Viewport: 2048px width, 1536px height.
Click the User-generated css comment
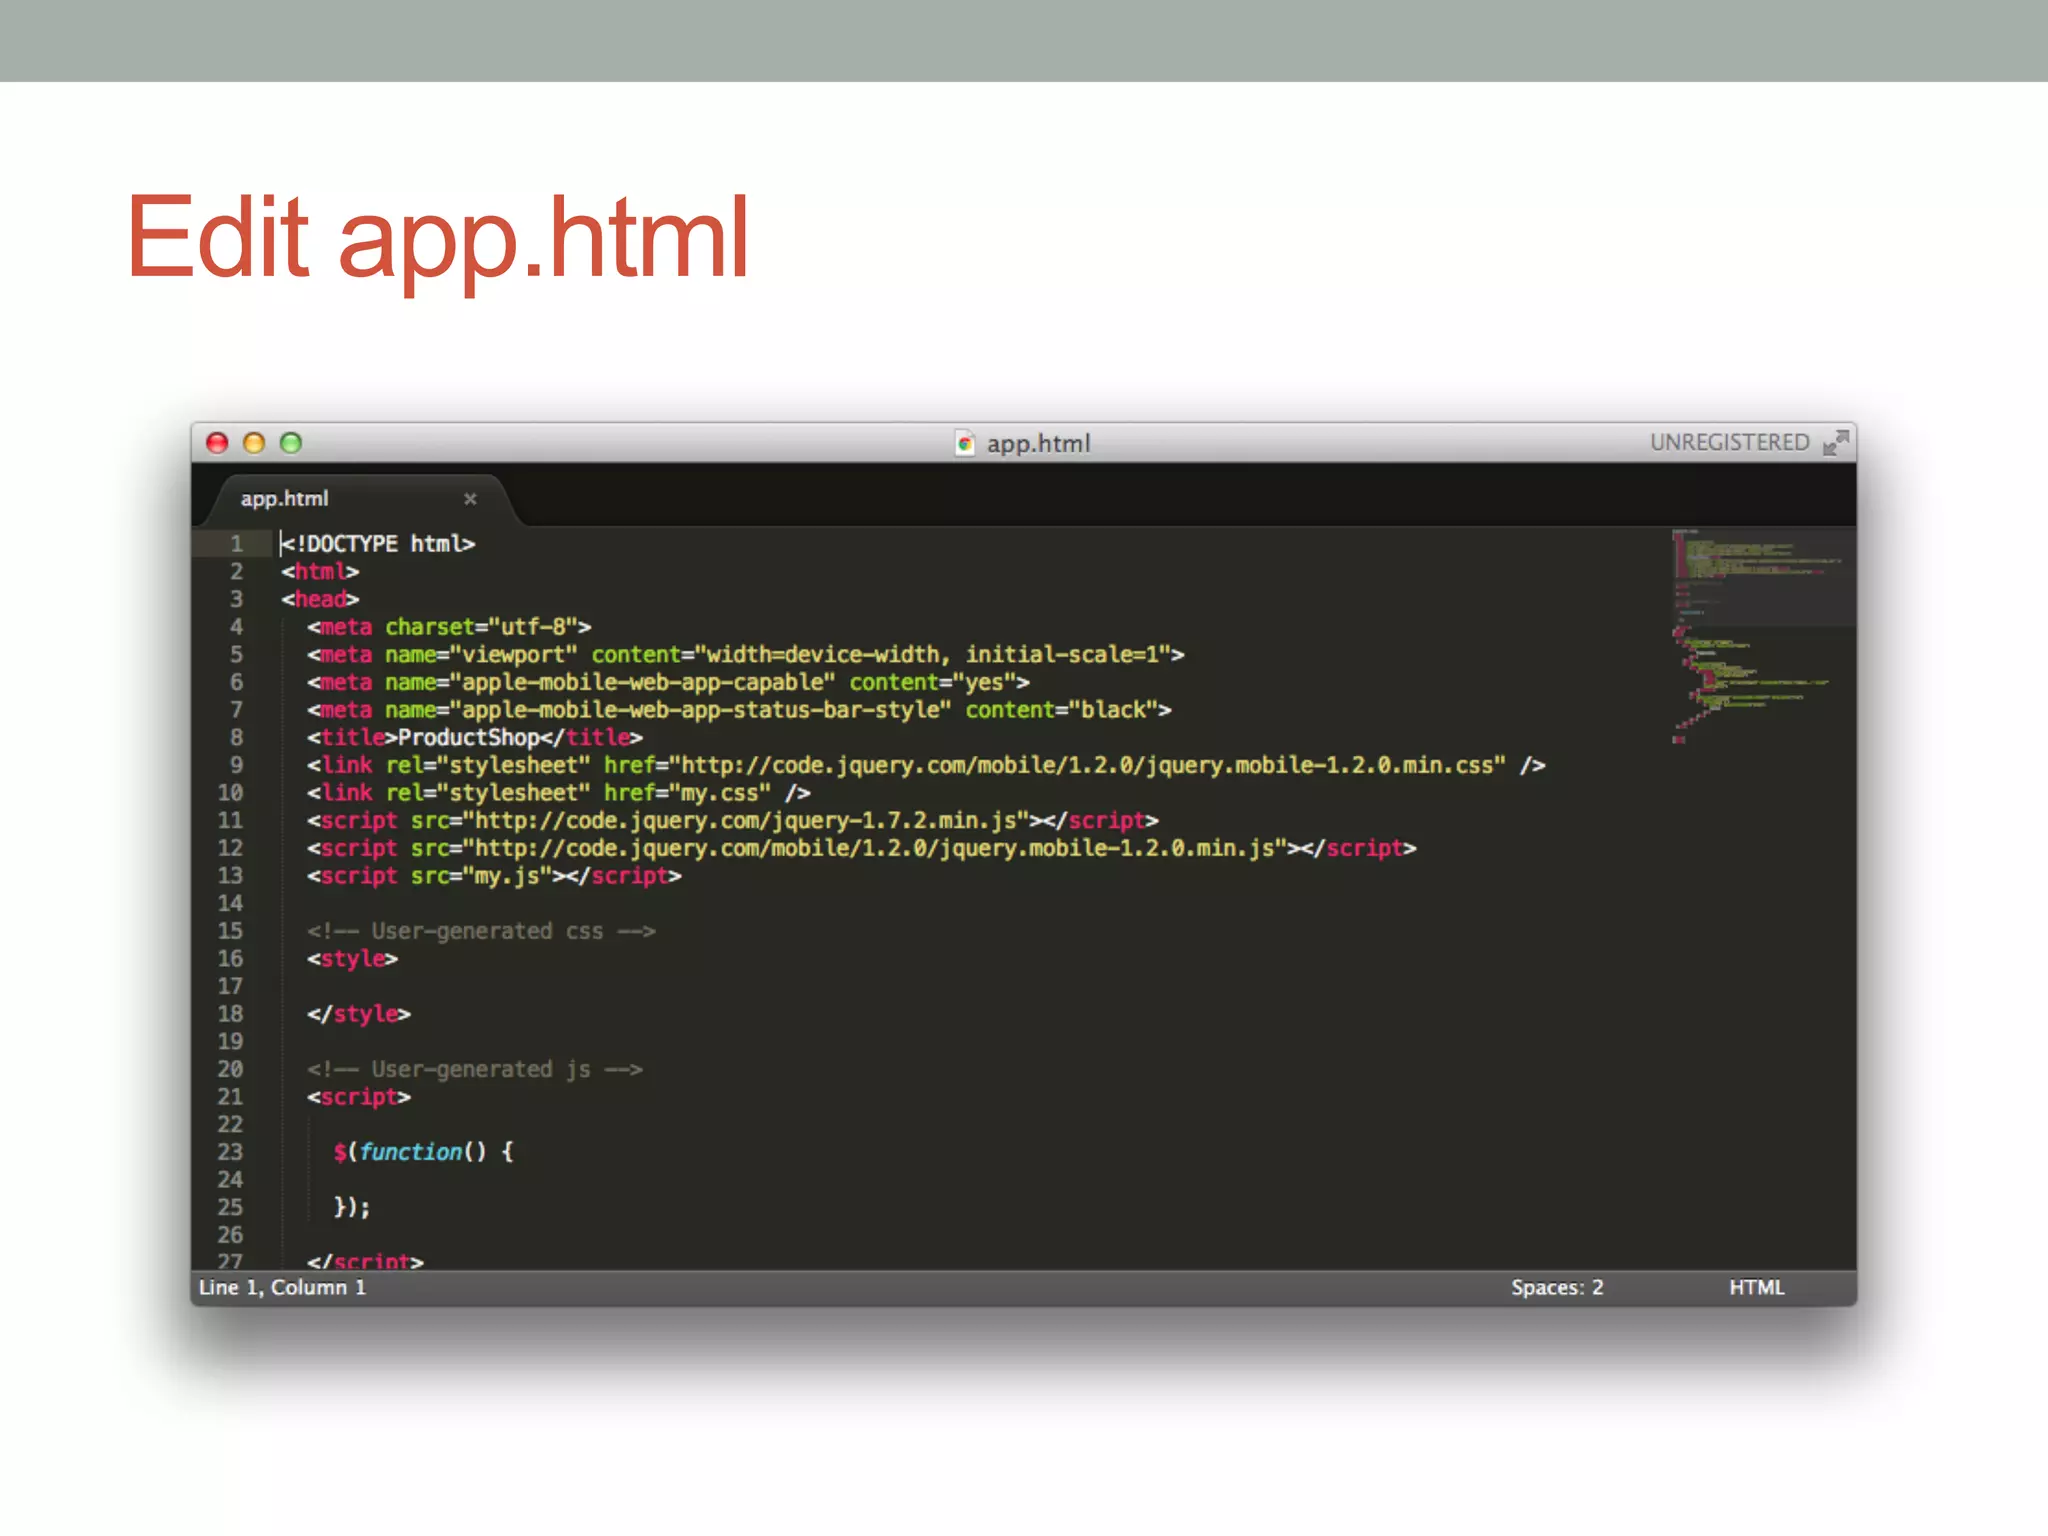[481, 931]
